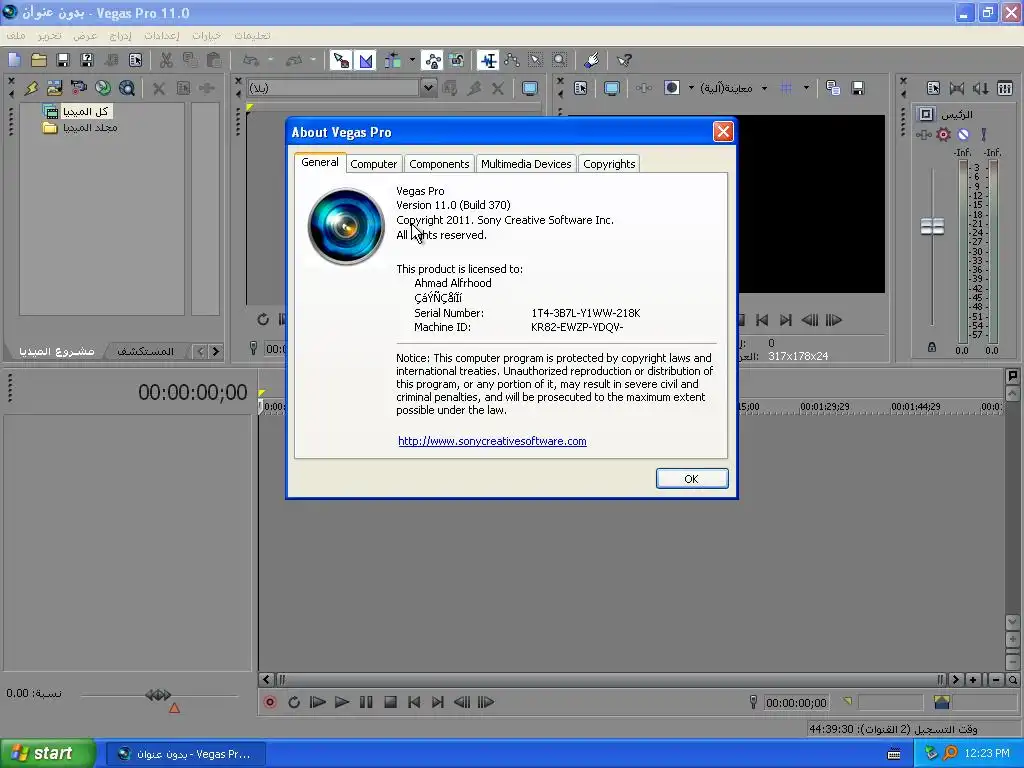Click Stop button in main transport bar
Image resolution: width=1024 pixels, height=768 pixels.
click(391, 702)
